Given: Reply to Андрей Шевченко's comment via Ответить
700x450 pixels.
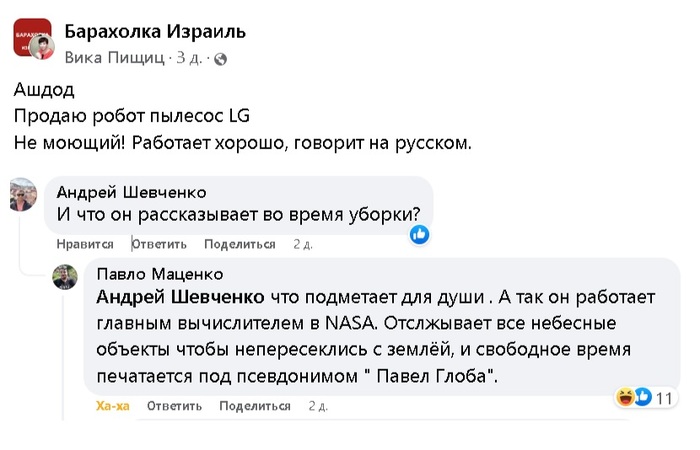Looking at the screenshot, I should point(159,244).
